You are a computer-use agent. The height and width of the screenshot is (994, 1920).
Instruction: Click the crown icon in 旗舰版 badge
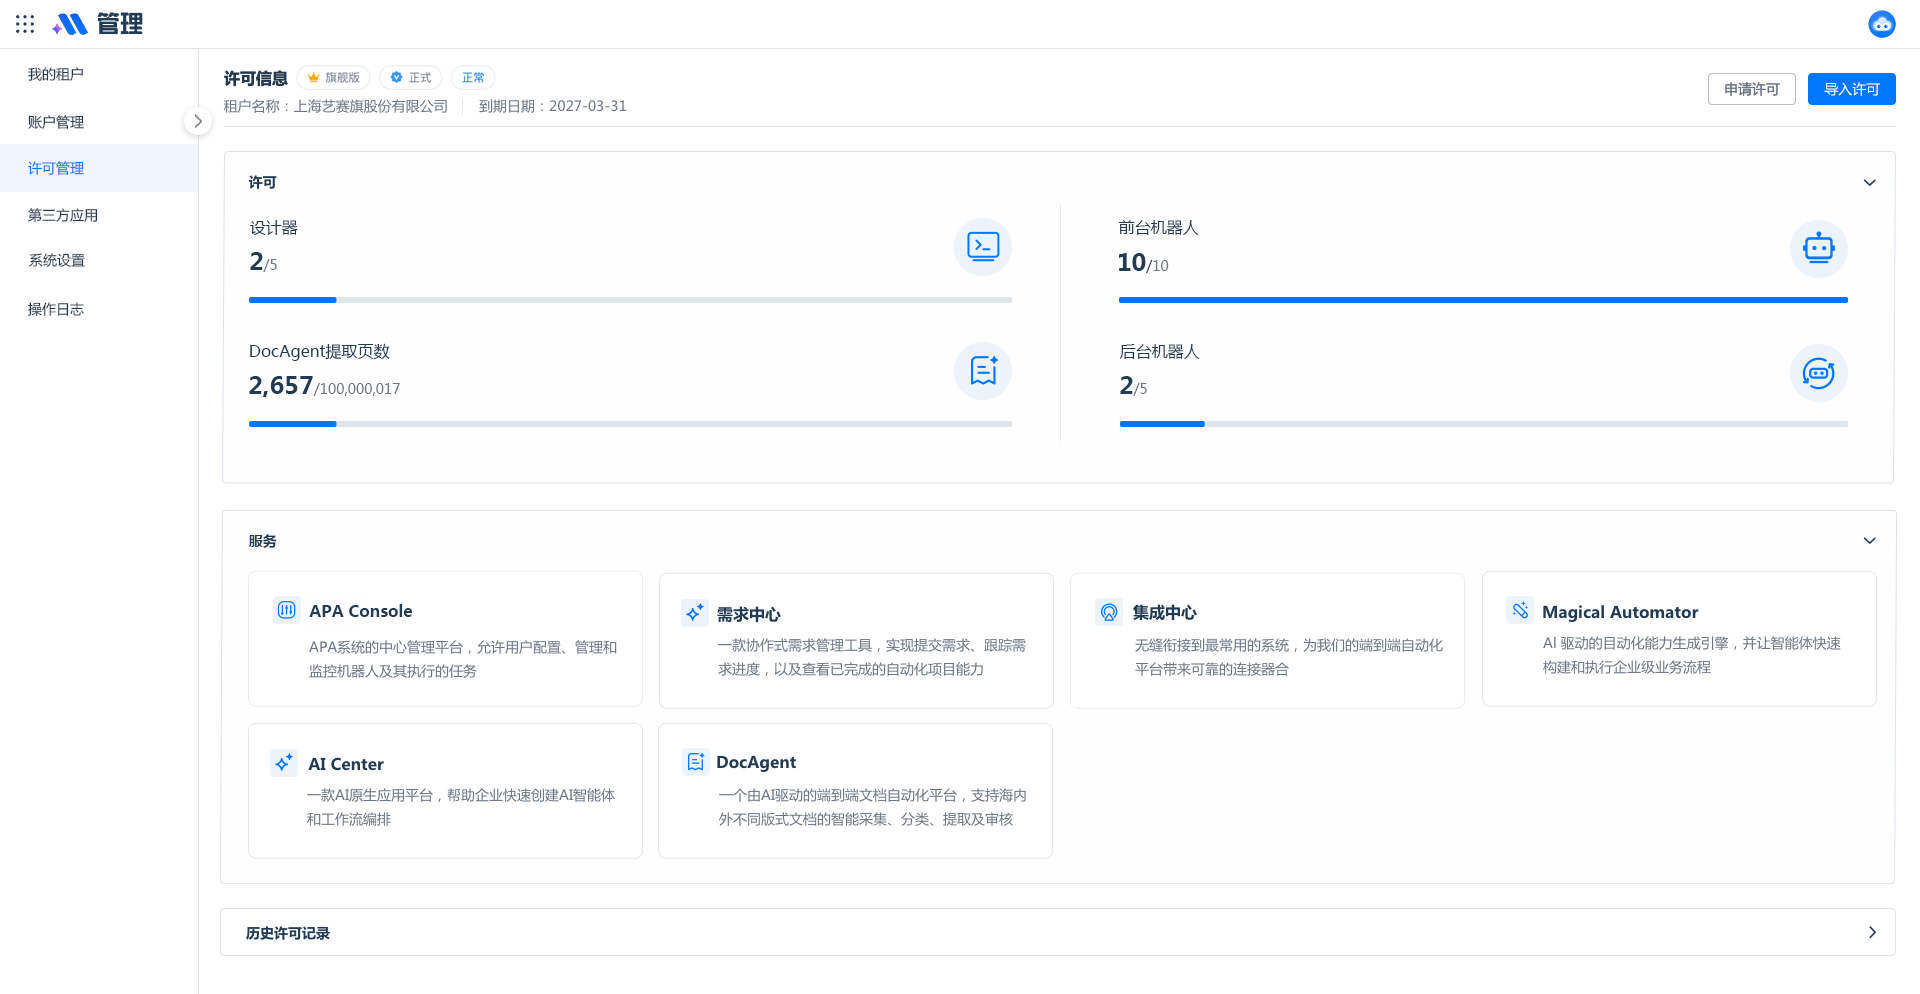[x=313, y=77]
